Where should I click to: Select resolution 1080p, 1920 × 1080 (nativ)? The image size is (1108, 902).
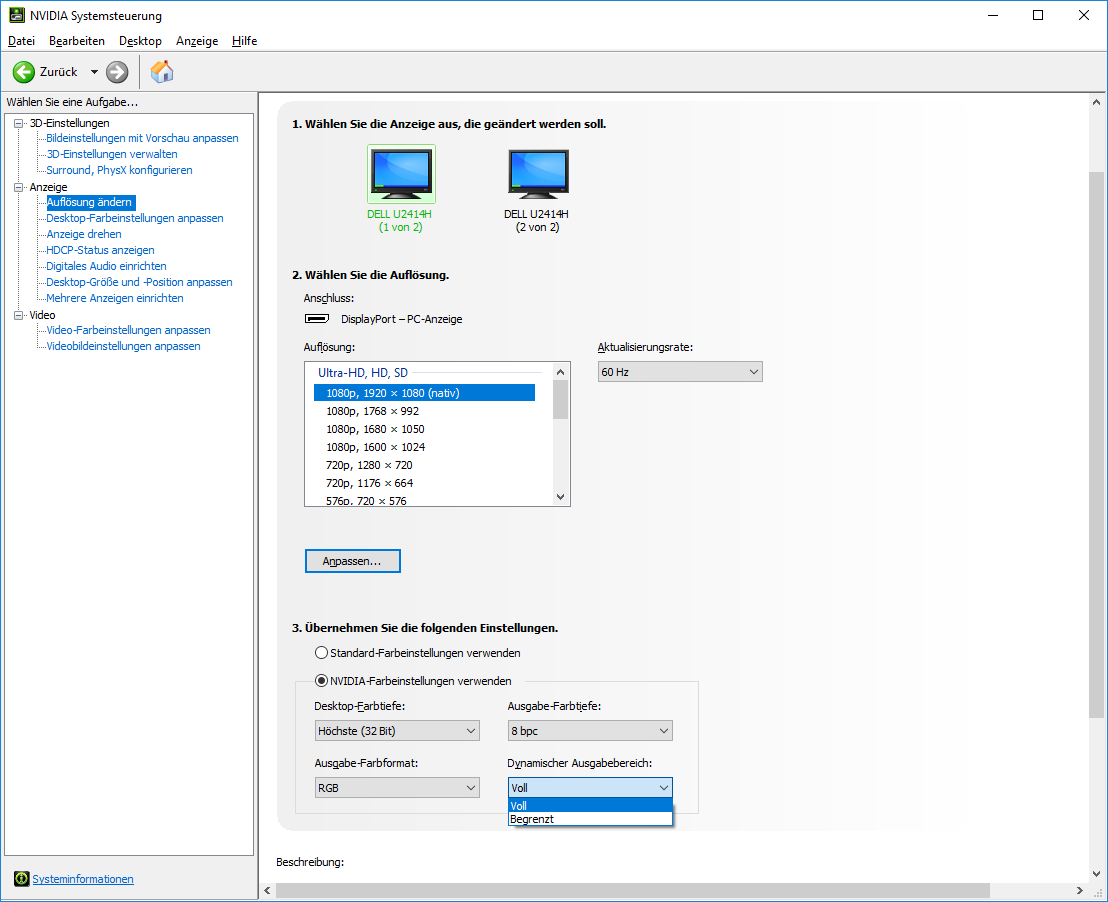coord(424,393)
